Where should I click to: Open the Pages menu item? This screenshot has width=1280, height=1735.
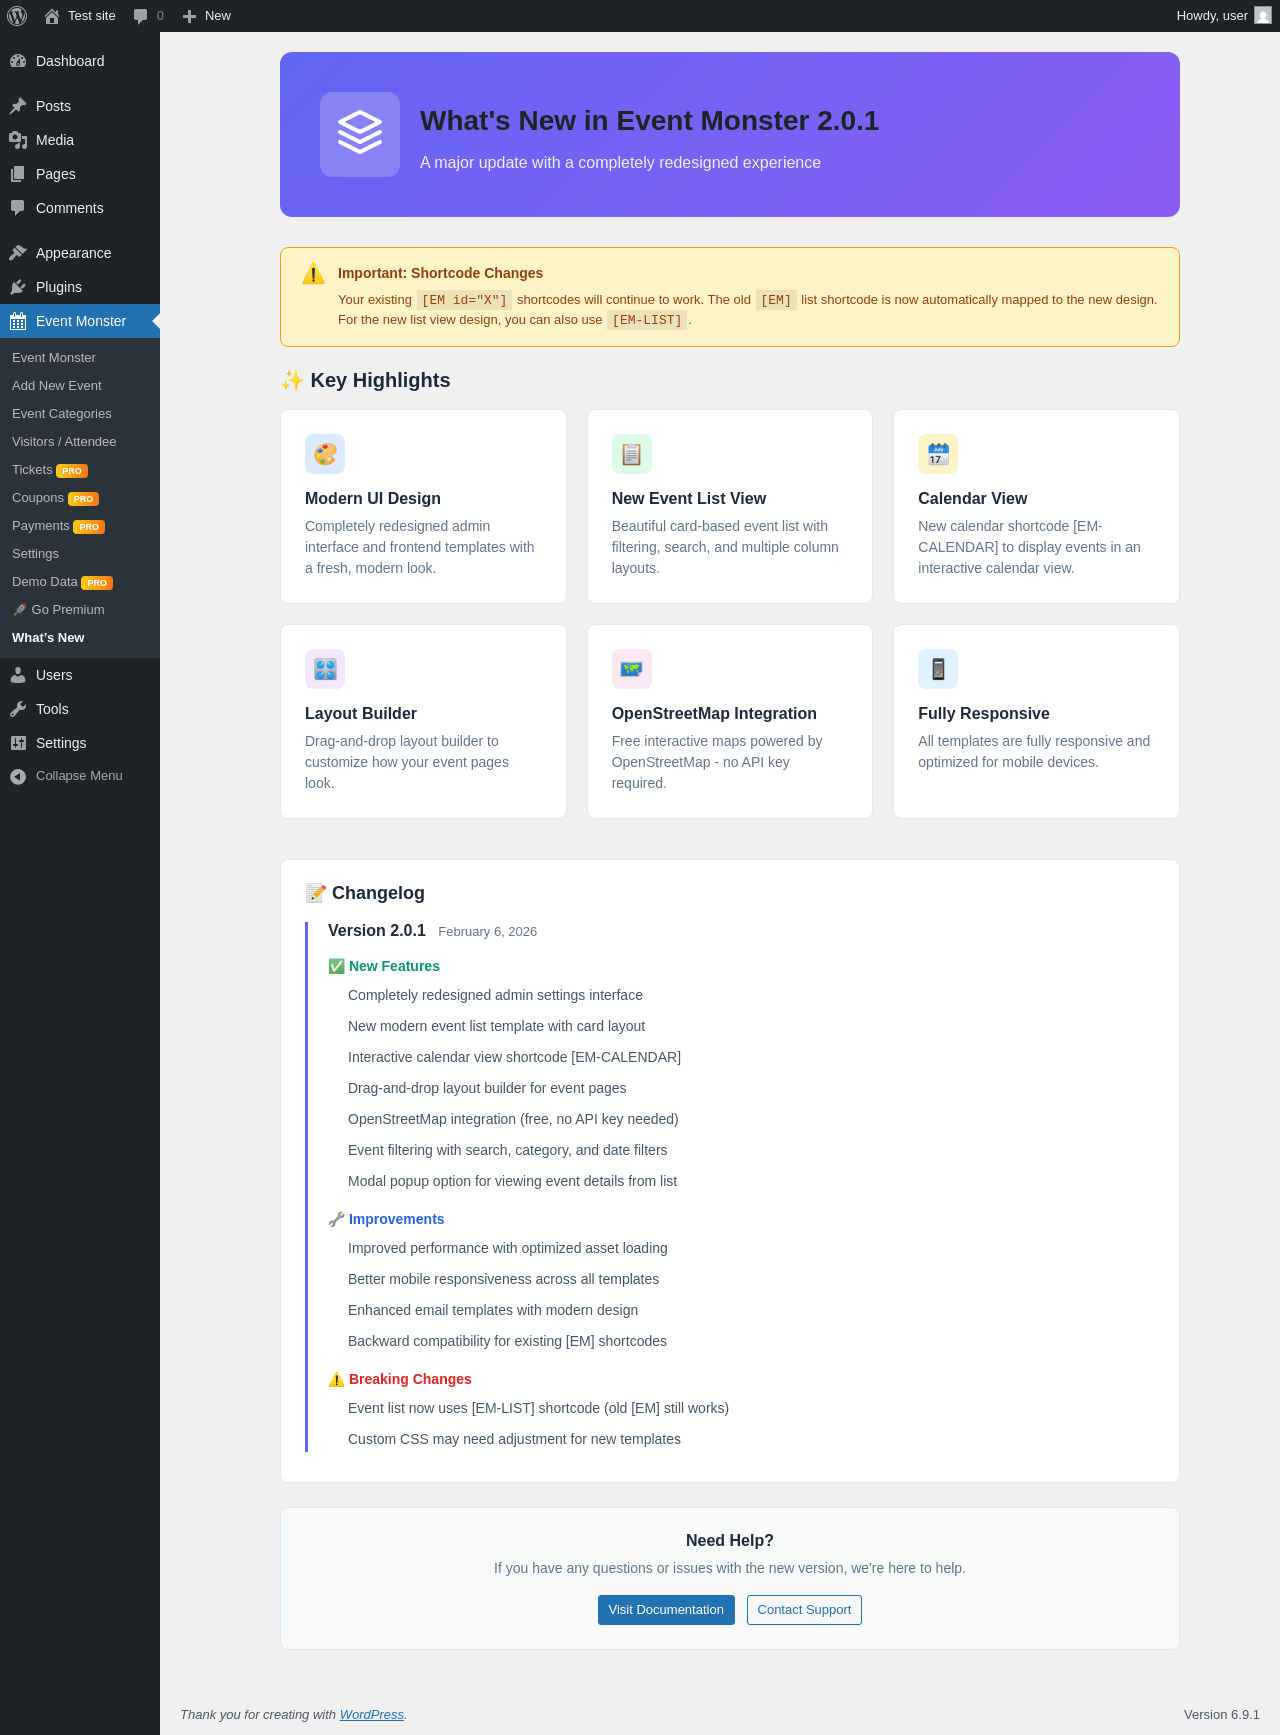click(x=80, y=174)
